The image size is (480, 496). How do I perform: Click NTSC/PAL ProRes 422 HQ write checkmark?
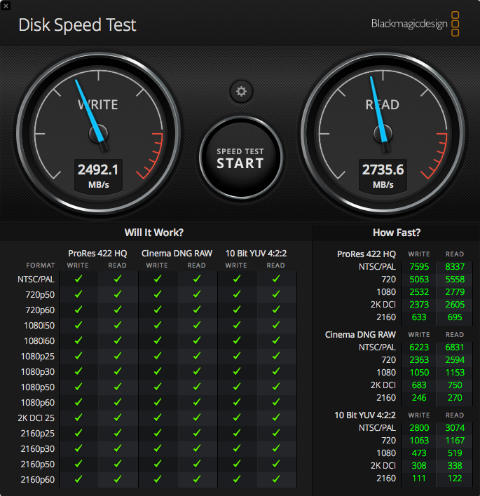point(78,279)
